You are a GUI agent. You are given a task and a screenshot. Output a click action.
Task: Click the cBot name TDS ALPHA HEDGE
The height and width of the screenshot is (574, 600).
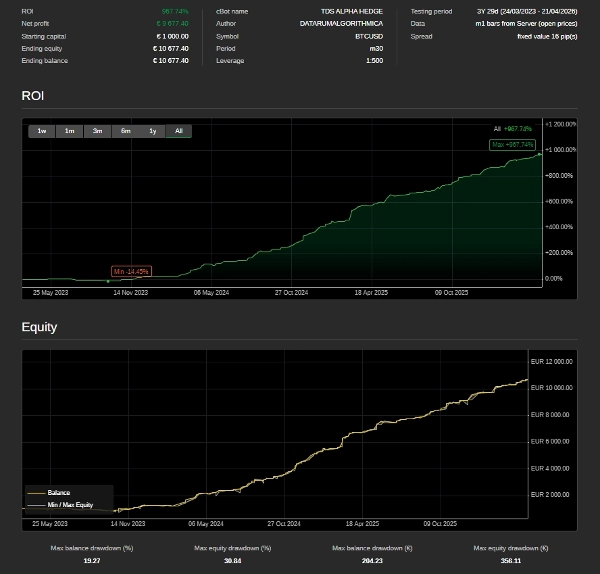click(x=352, y=11)
